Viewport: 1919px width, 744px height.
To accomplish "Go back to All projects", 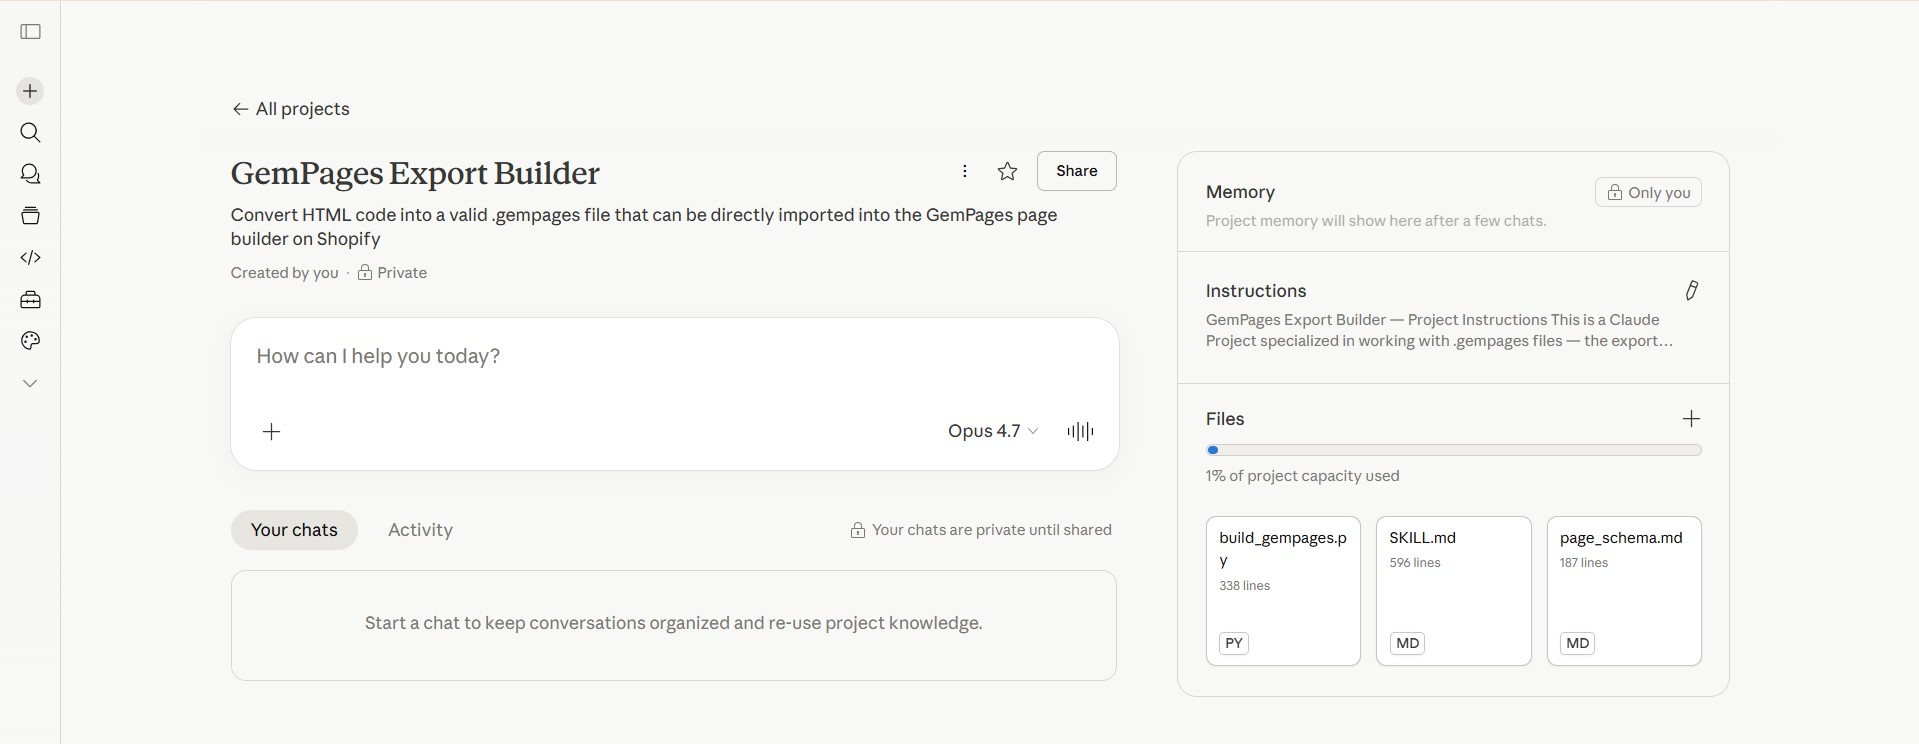I will click(291, 109).
